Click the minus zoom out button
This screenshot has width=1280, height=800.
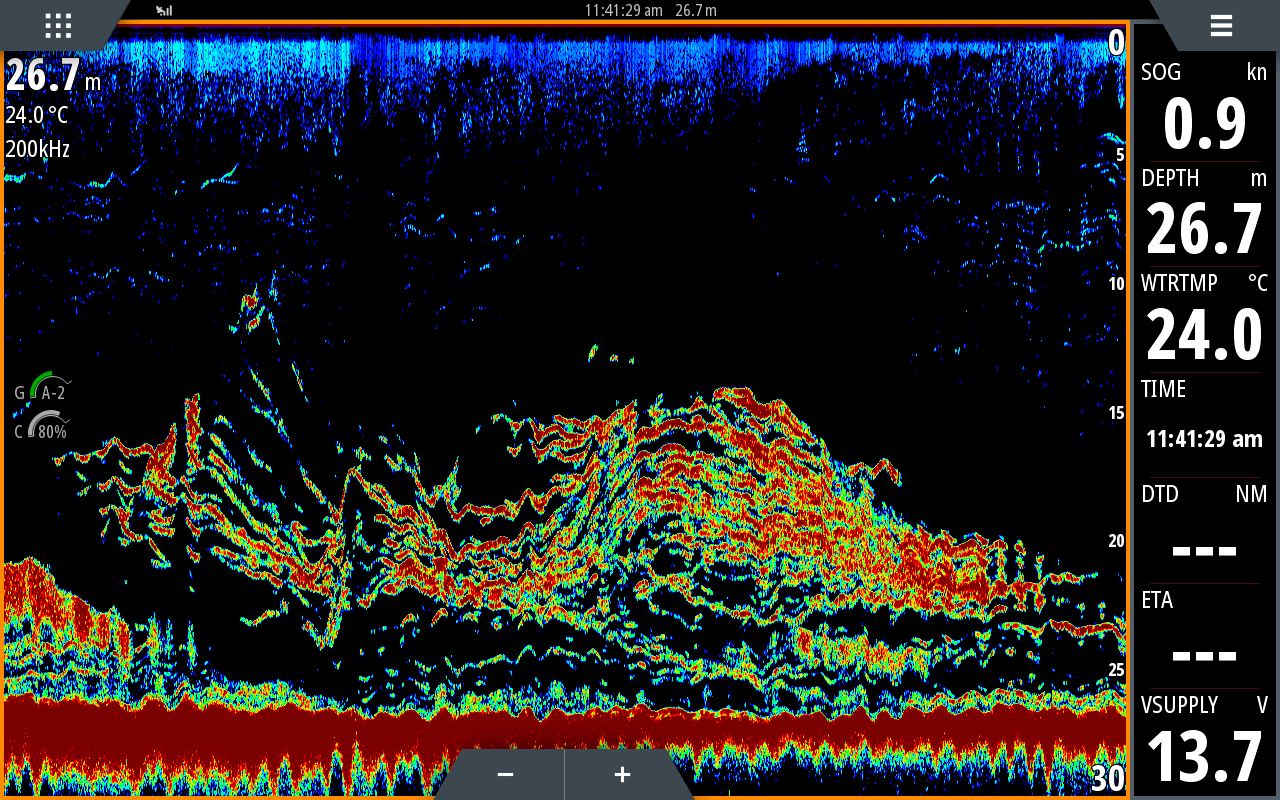point(505,774)
